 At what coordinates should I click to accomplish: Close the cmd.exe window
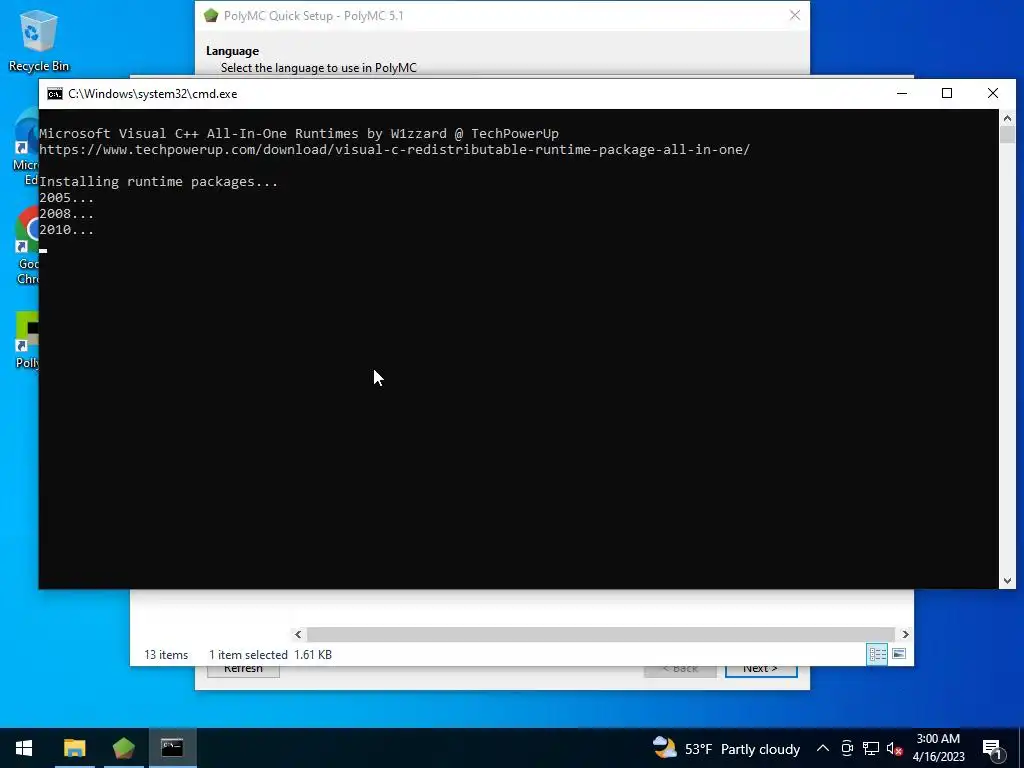993,93
